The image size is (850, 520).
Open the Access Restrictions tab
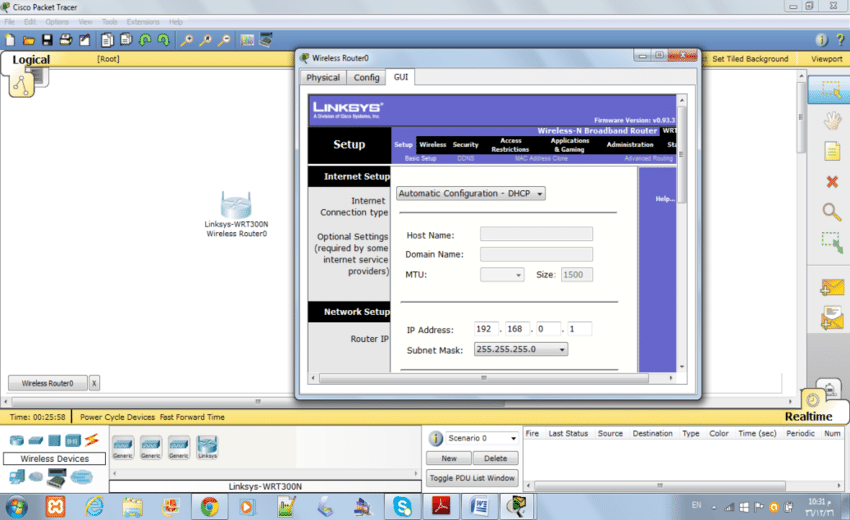click(x=510, y=145)
